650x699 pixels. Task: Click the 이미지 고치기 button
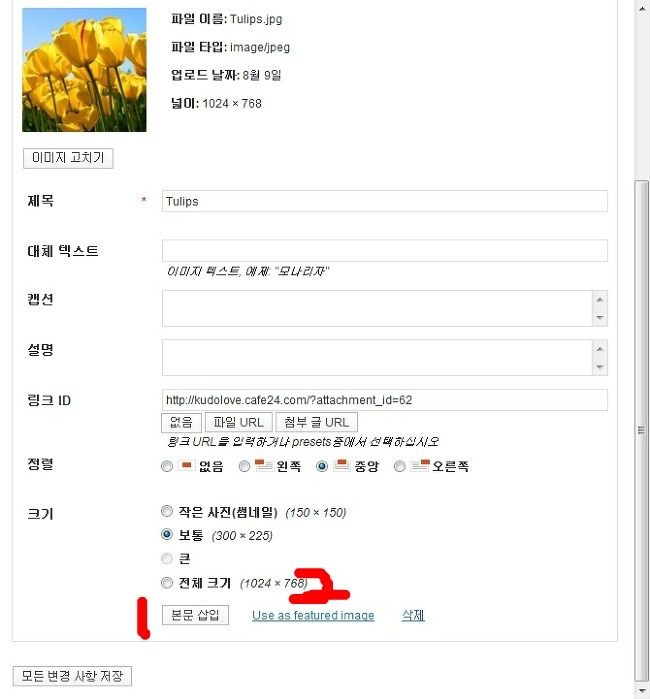(68, 158)
